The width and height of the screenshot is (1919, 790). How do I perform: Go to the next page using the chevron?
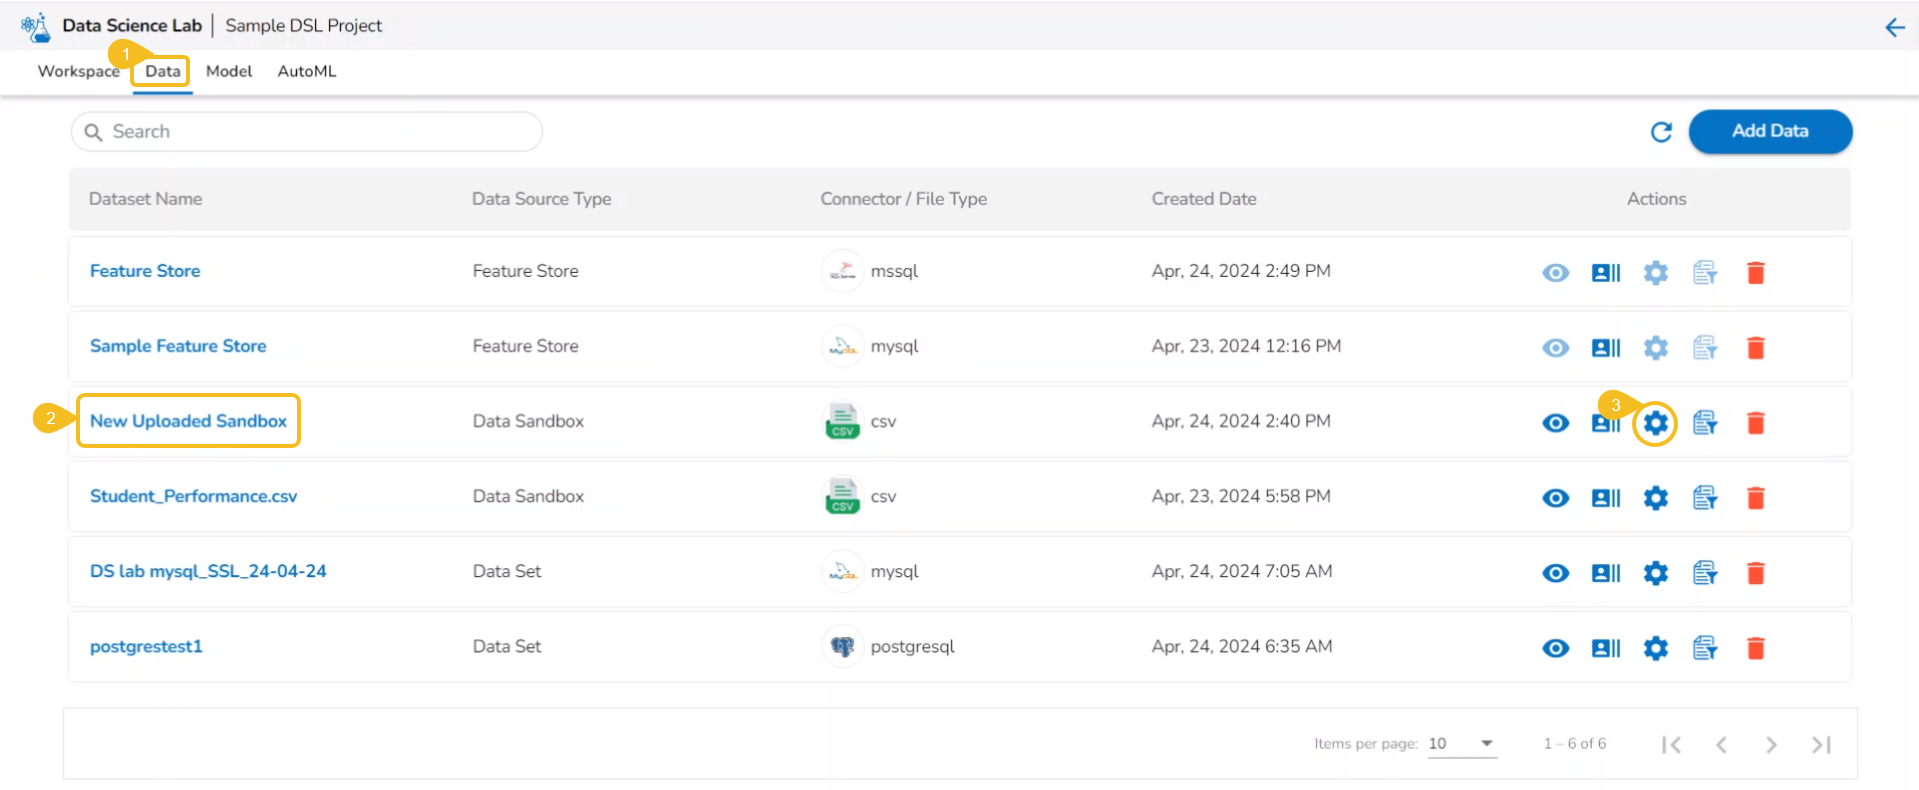tap(1771, 745)
